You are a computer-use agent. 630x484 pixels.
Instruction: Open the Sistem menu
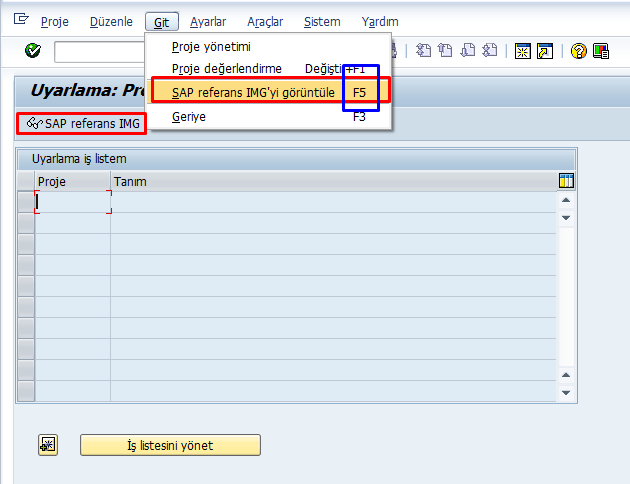[x=322, y=22]
